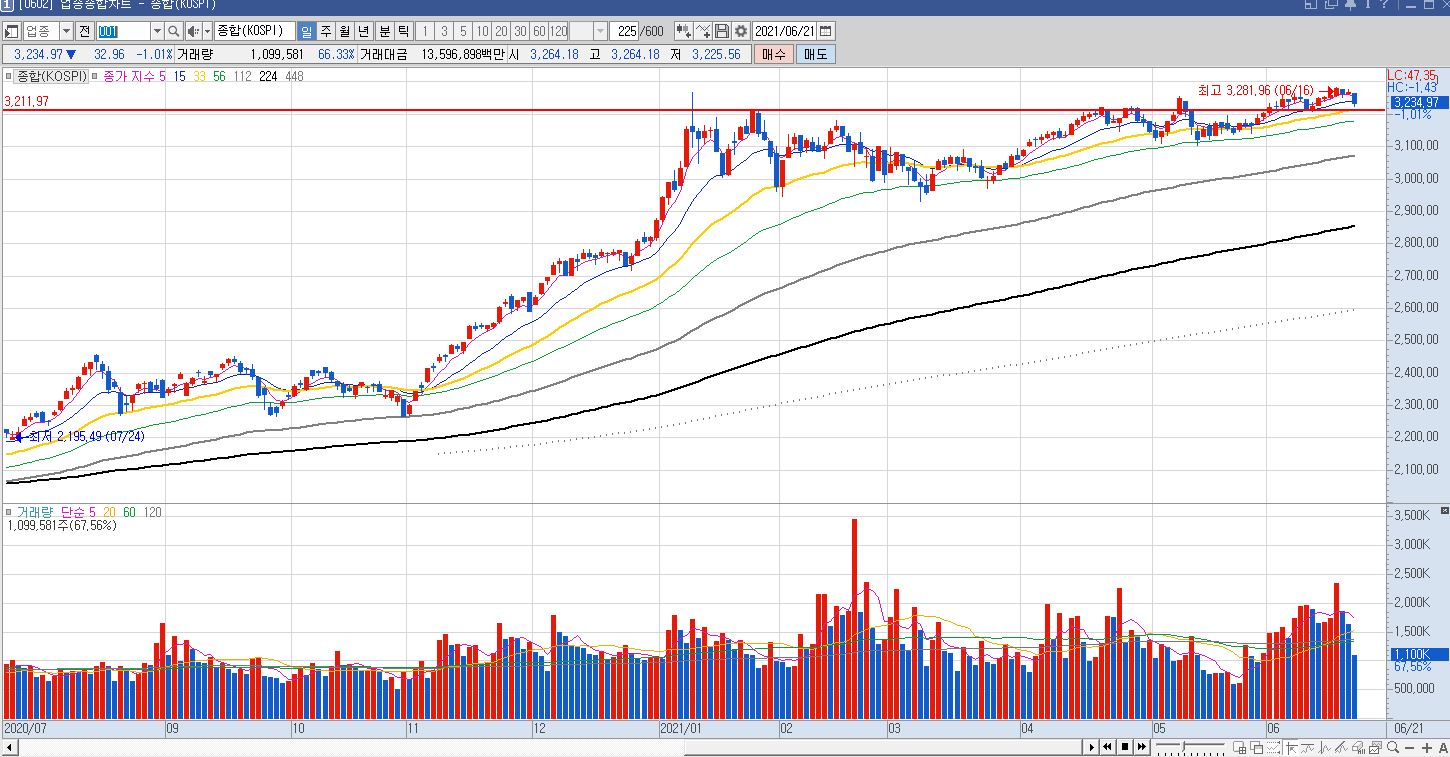Viewport: 1450px width, 757px height.
Task: Click the 종합(KOSPI) name field in toolbar
Action: tap(254, 31)
